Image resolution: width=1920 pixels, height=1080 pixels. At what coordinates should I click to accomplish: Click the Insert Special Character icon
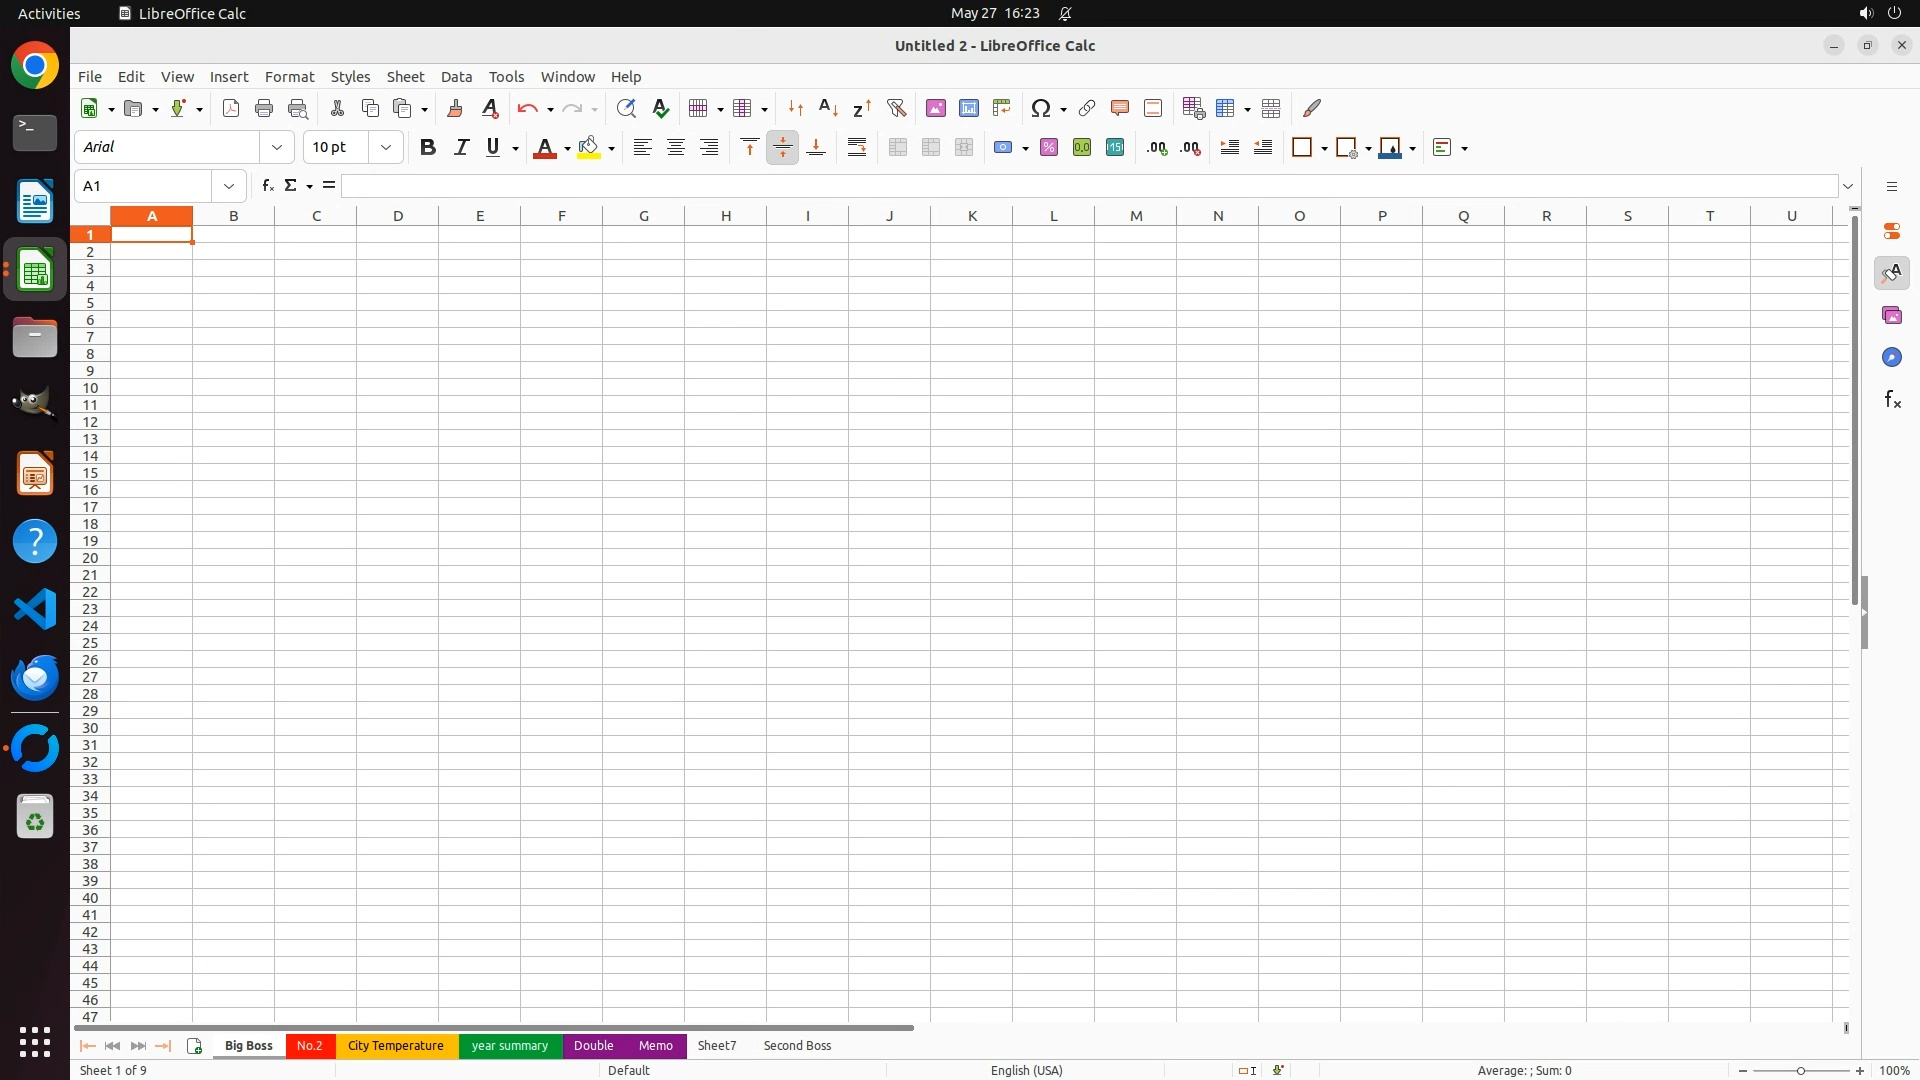[x=1041, y=108]
